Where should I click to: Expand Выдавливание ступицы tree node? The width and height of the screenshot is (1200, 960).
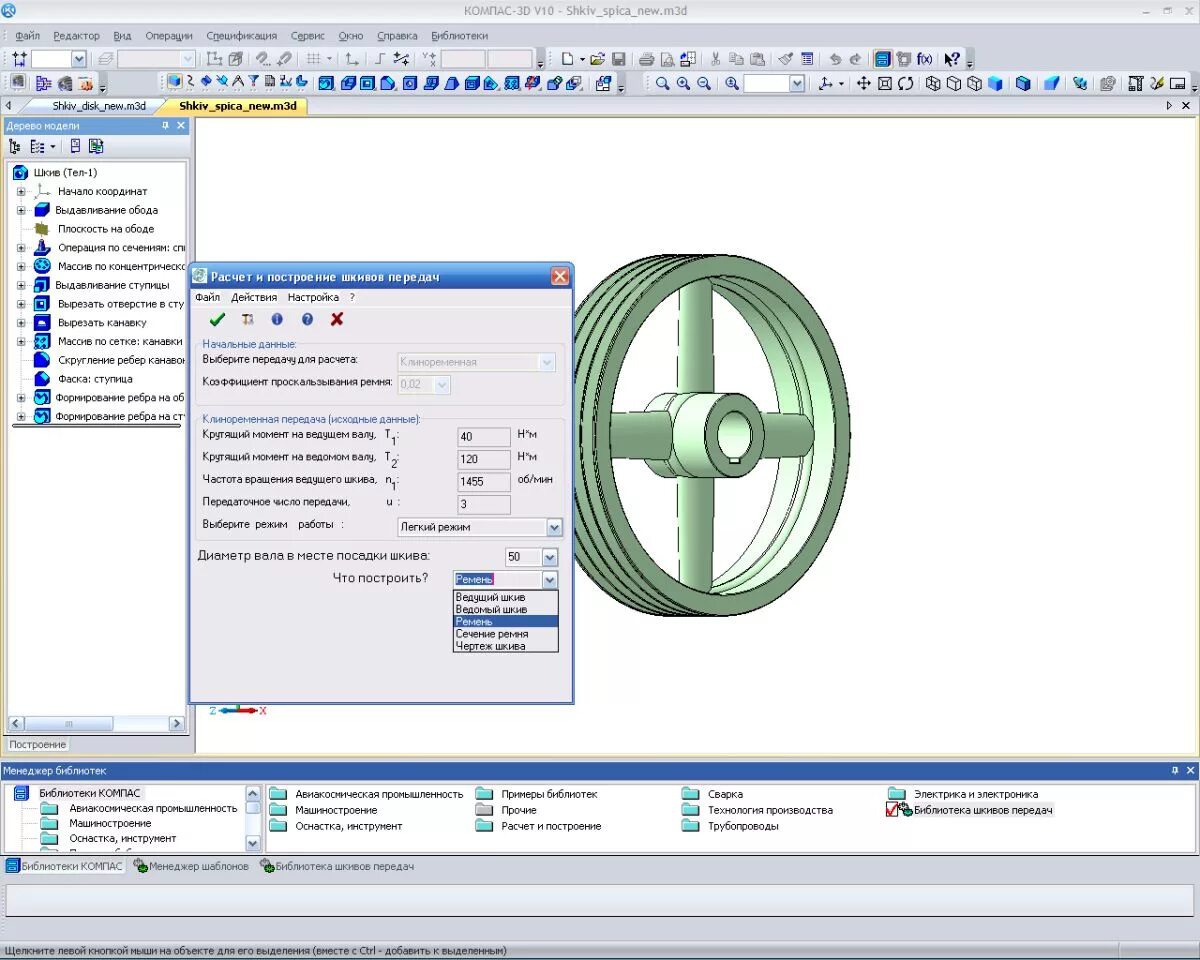click(x=20, y=285)
